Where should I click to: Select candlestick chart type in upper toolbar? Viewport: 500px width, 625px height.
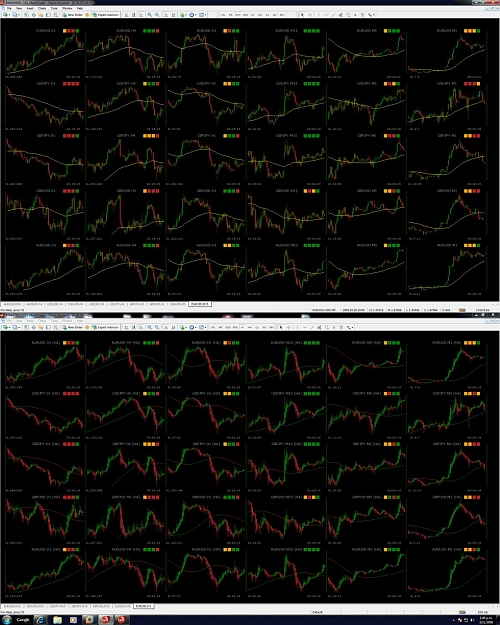(x=134, y=15)
